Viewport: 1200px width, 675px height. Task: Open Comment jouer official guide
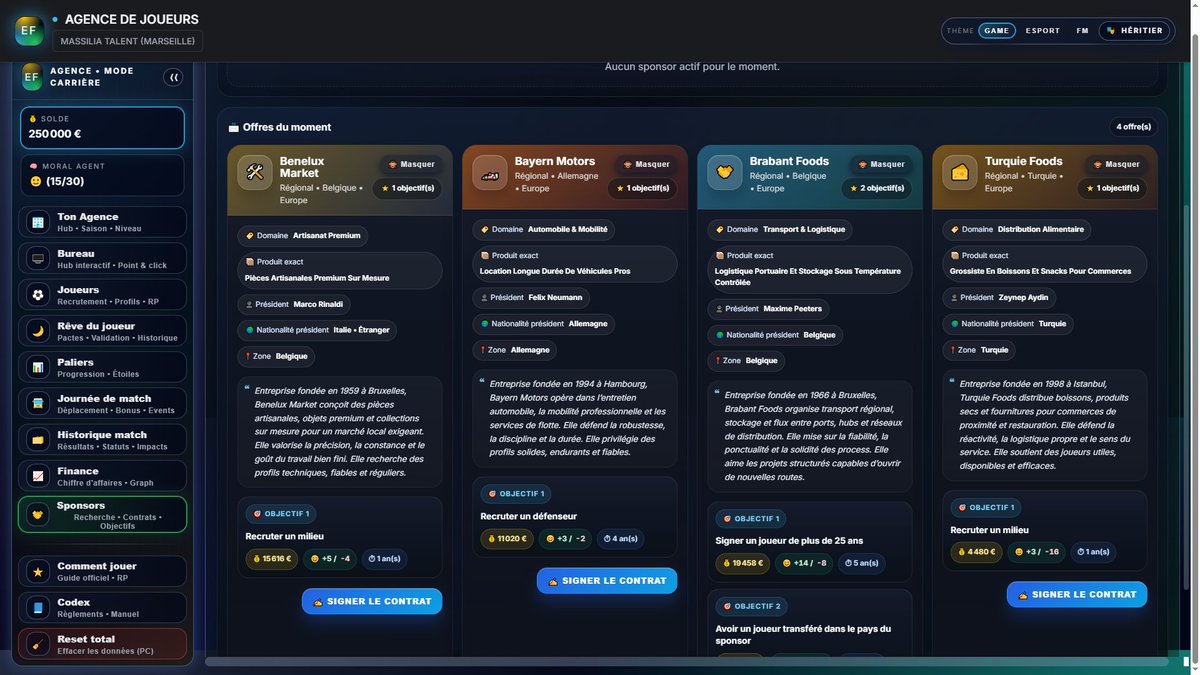click(x=102, y=572)
